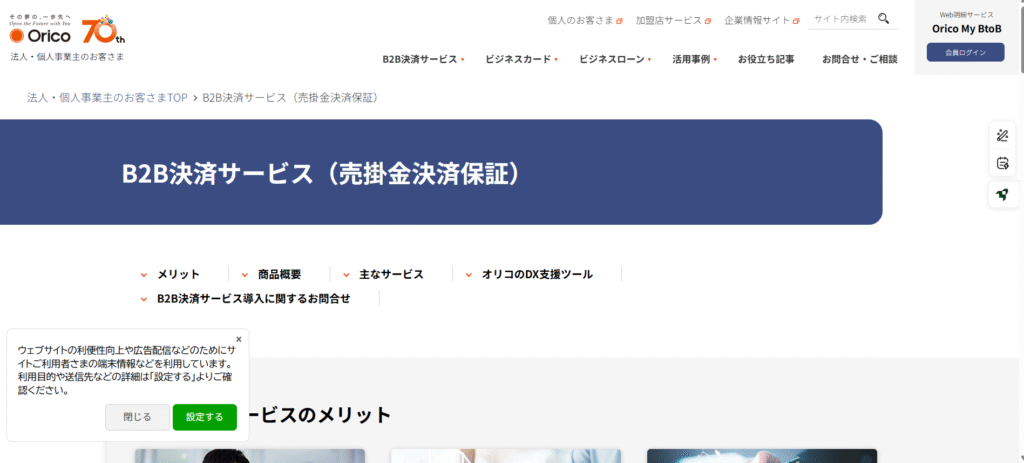1024x463 pixels.
Task: Expand the ビジネスカード dropdown menu
Action: [520, 60]
